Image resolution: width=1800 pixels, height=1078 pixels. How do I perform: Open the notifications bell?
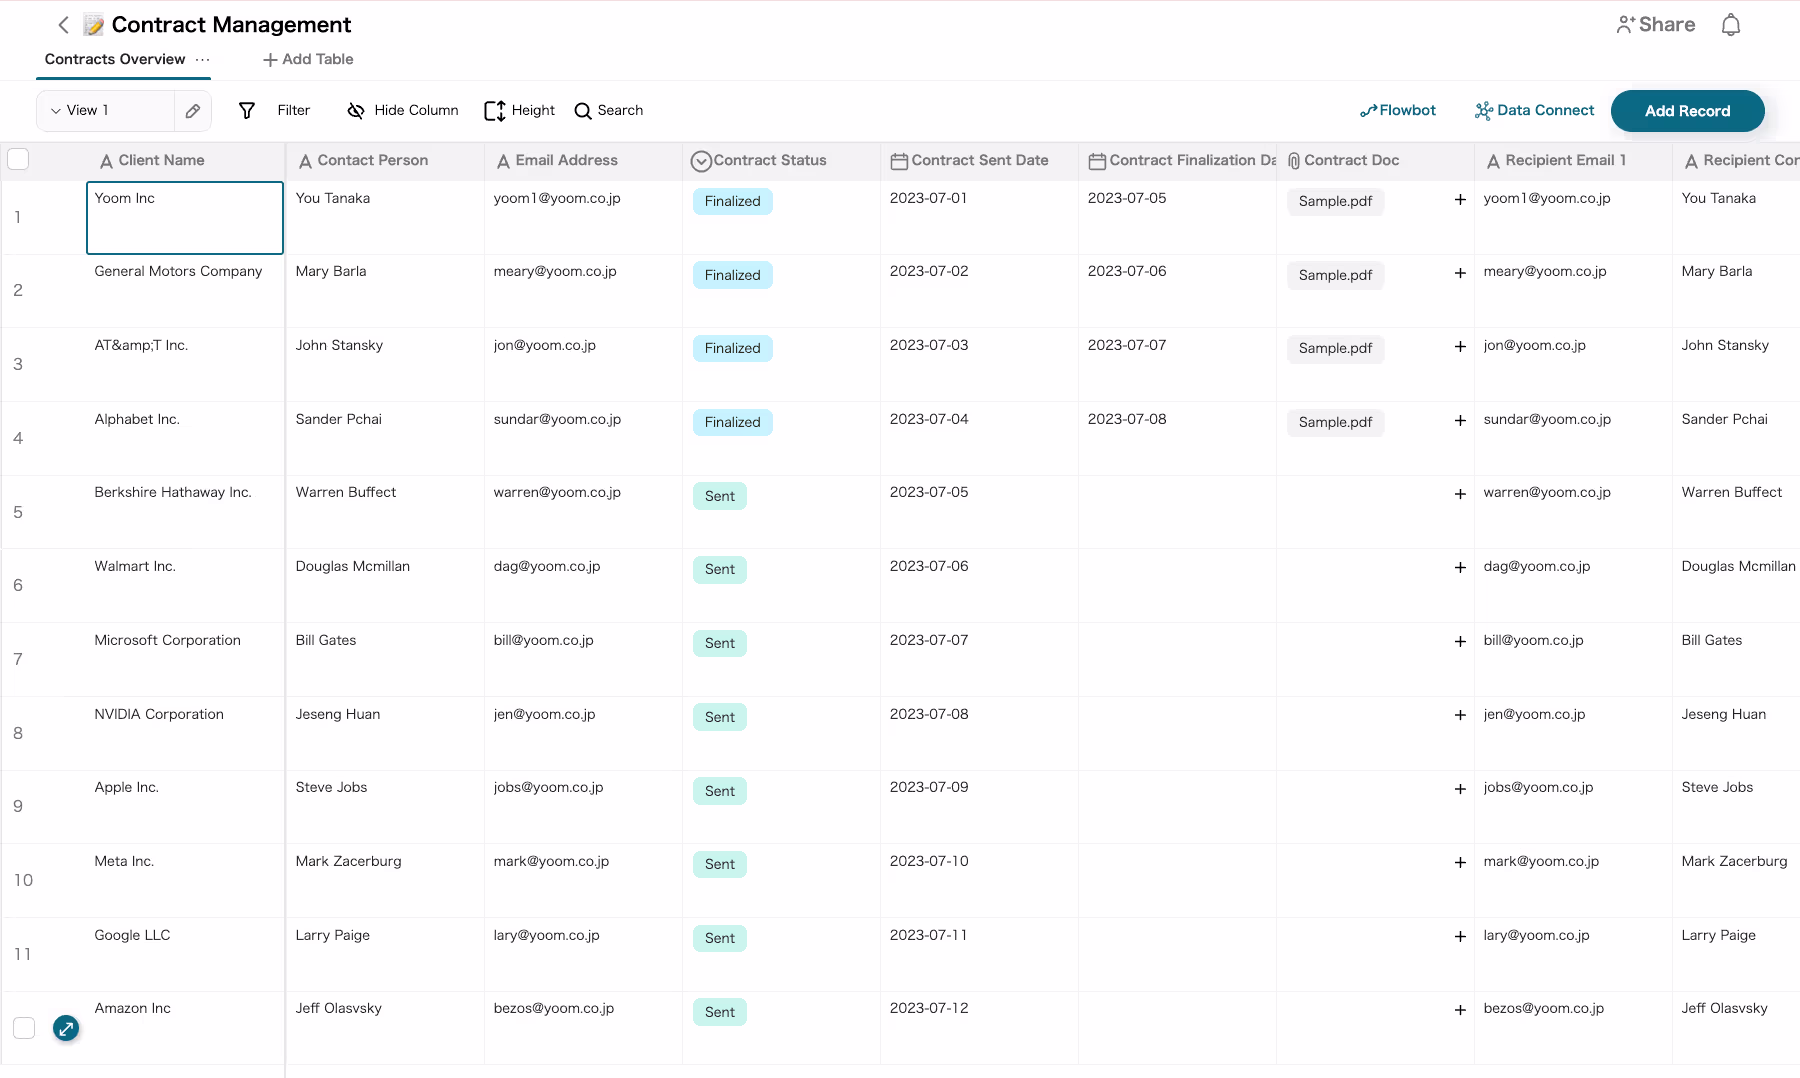pos(1731,25)
